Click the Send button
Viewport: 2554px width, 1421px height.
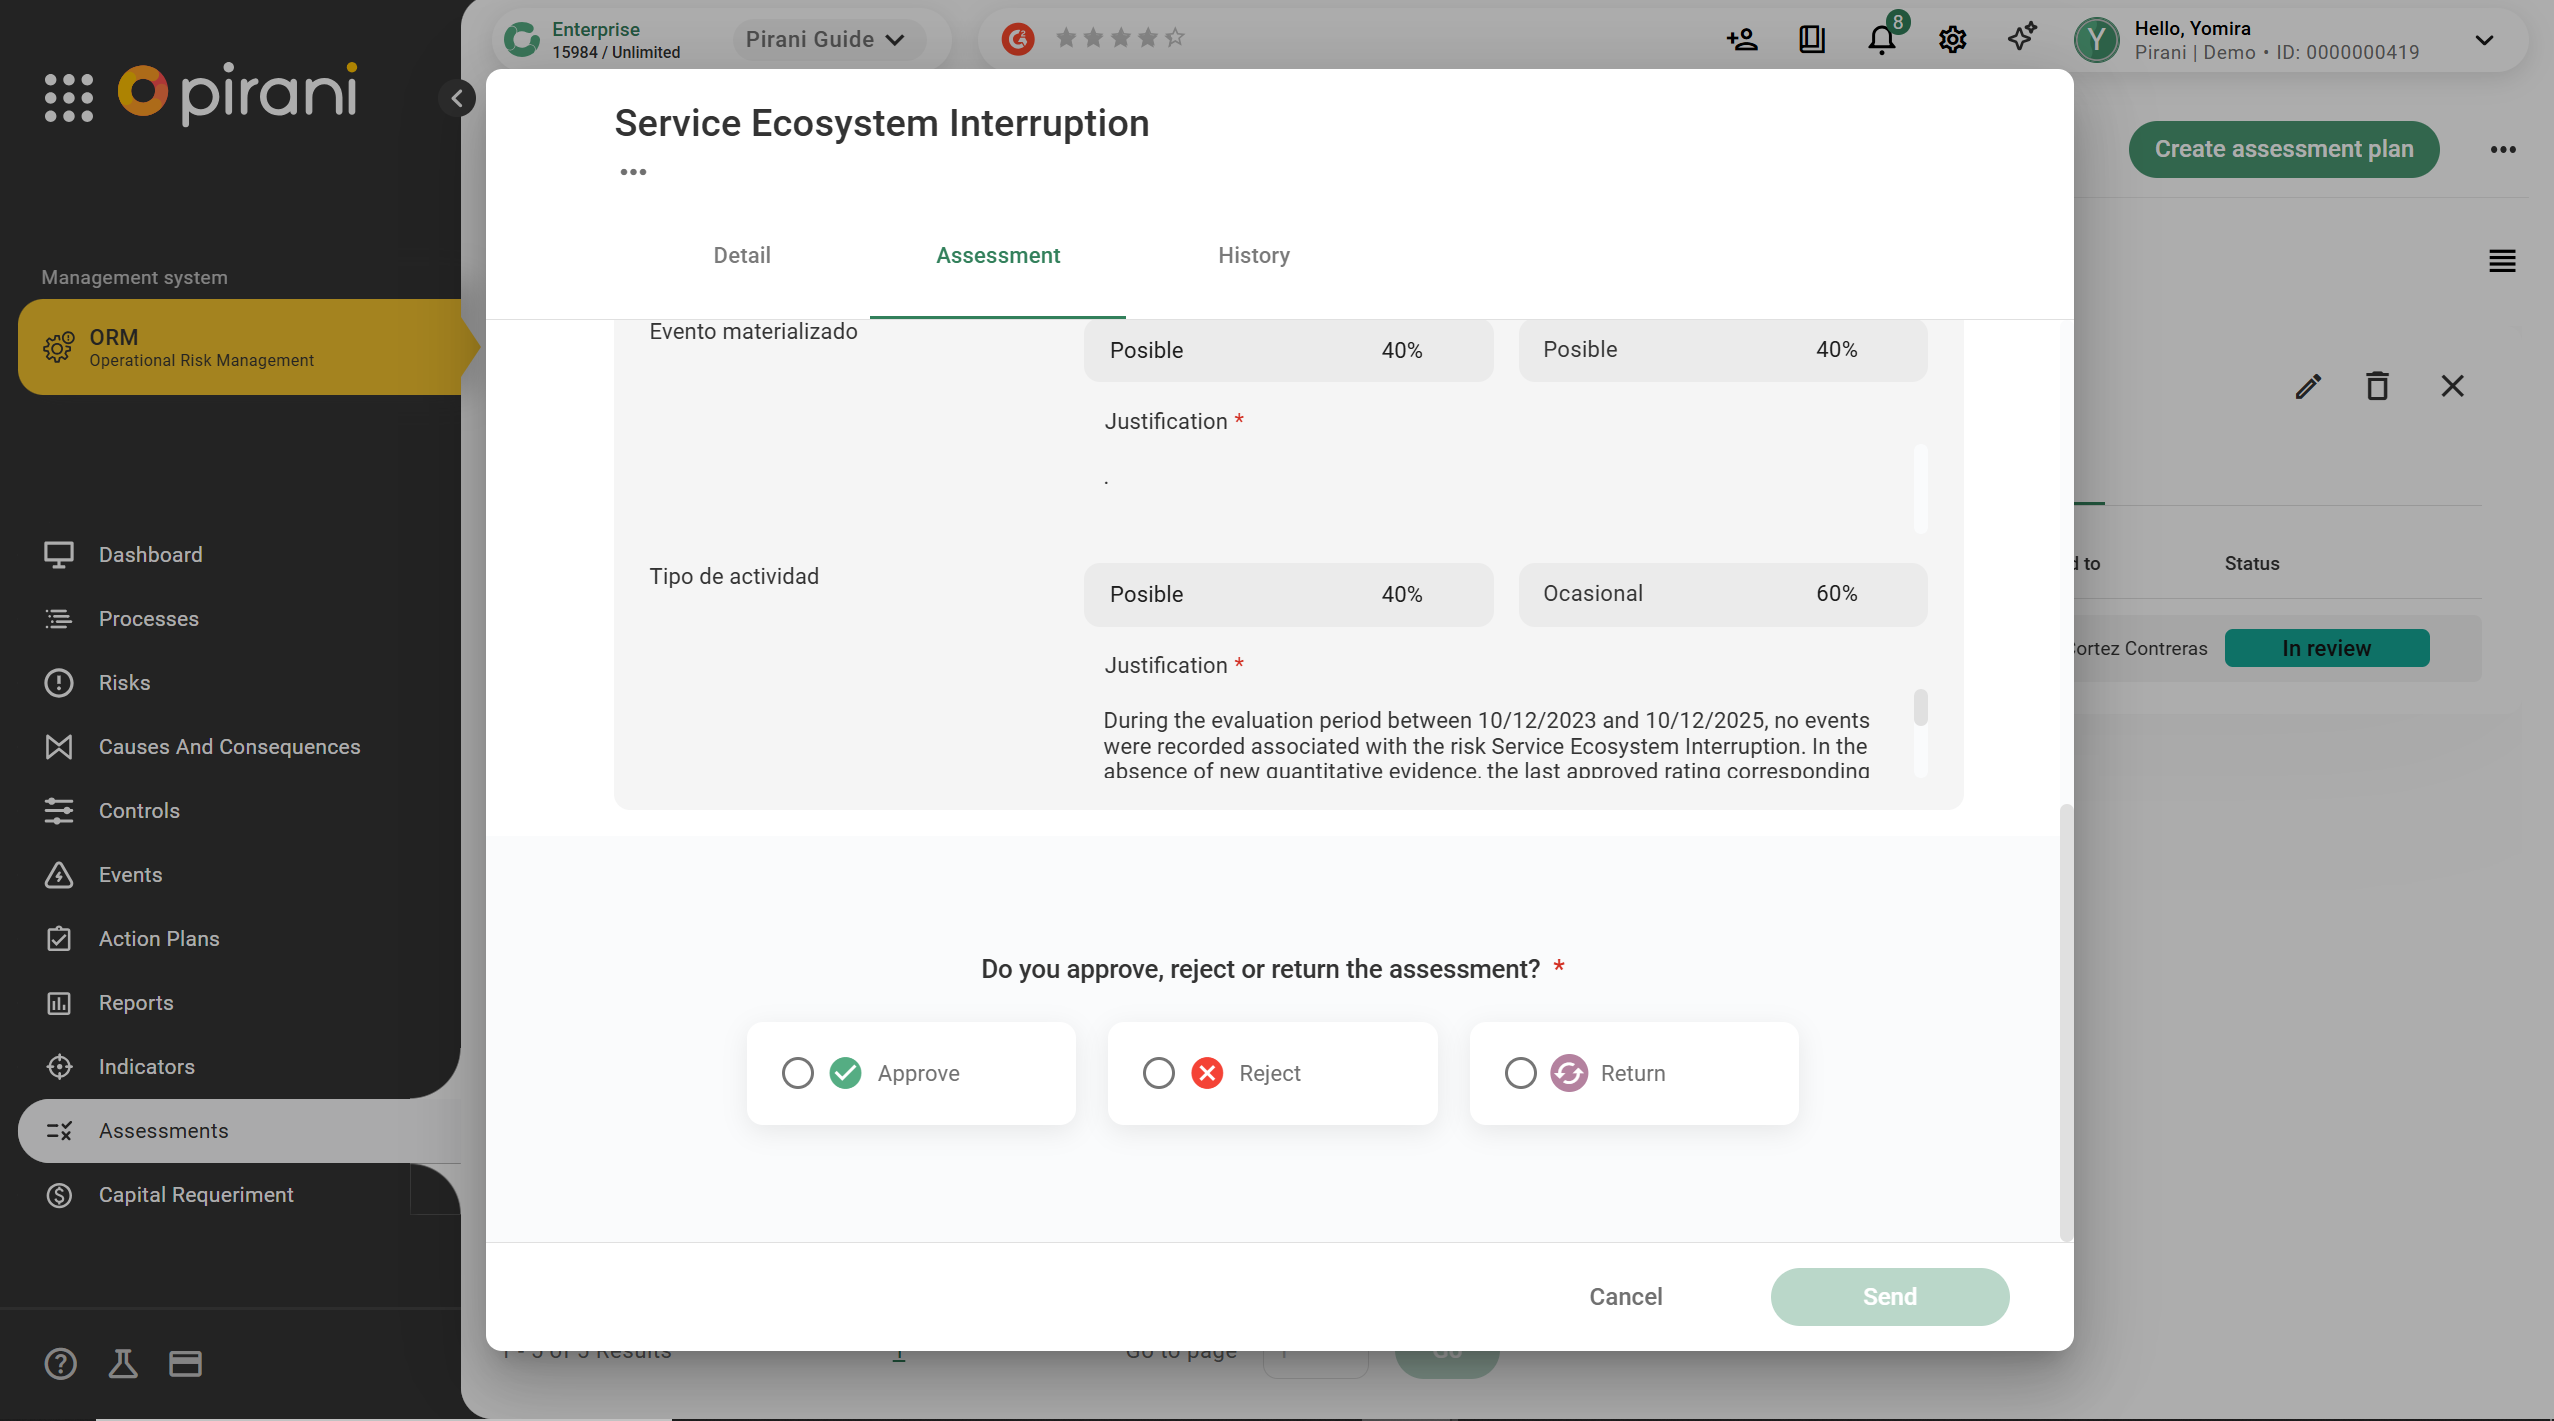click(x=1889, y=1296)
